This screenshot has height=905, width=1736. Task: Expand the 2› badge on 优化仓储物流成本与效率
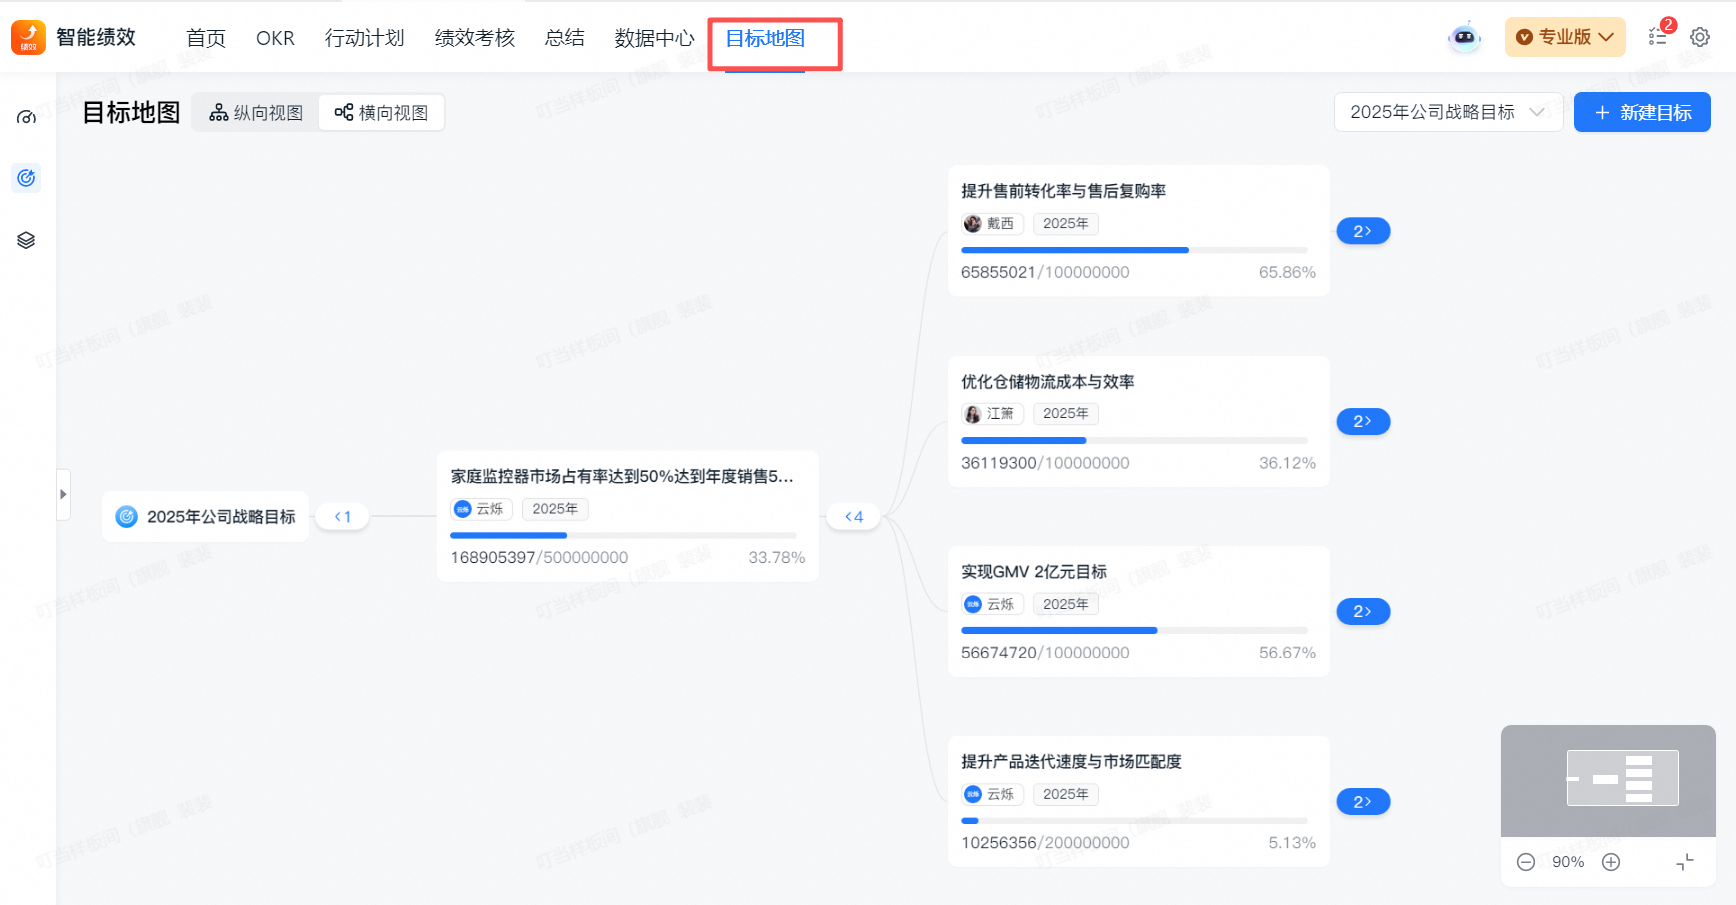pyautogui.click(x=1363, y=421)
